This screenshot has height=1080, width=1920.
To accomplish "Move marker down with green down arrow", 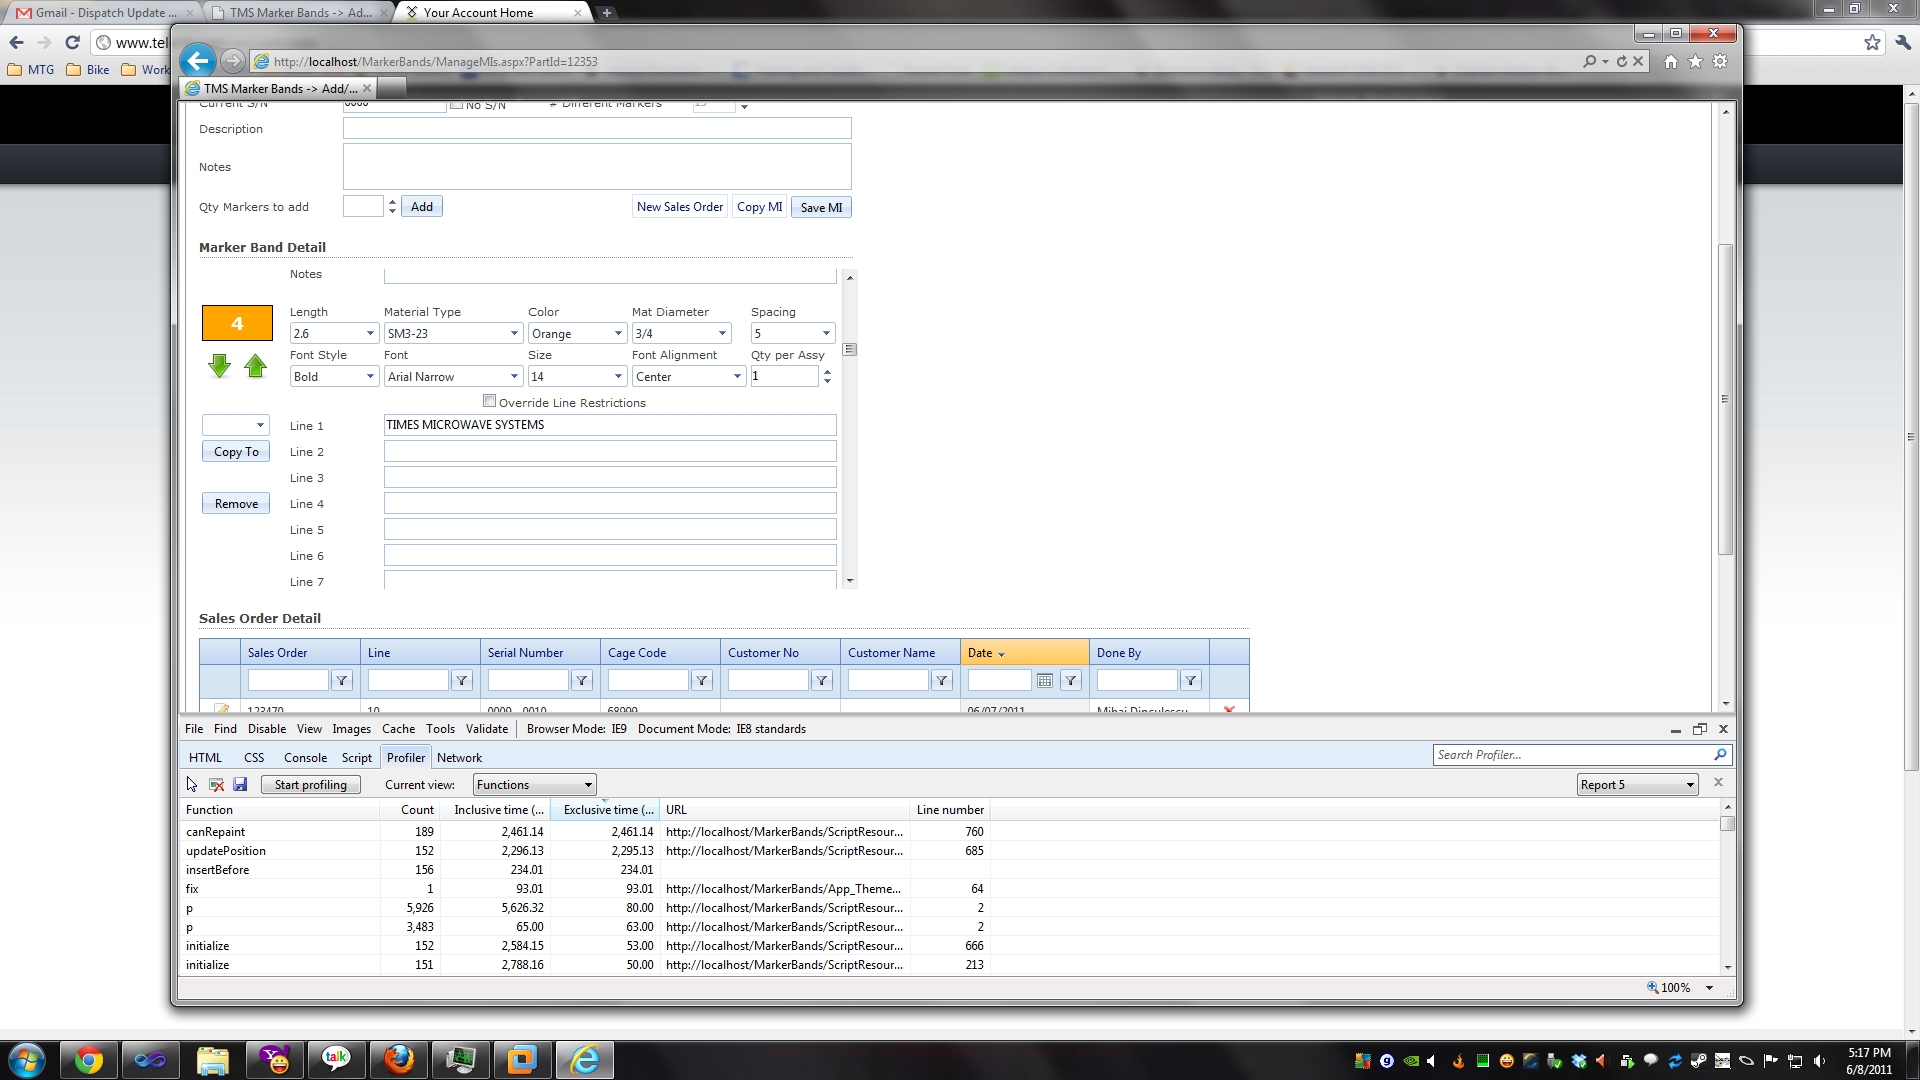I will (219, 366).
